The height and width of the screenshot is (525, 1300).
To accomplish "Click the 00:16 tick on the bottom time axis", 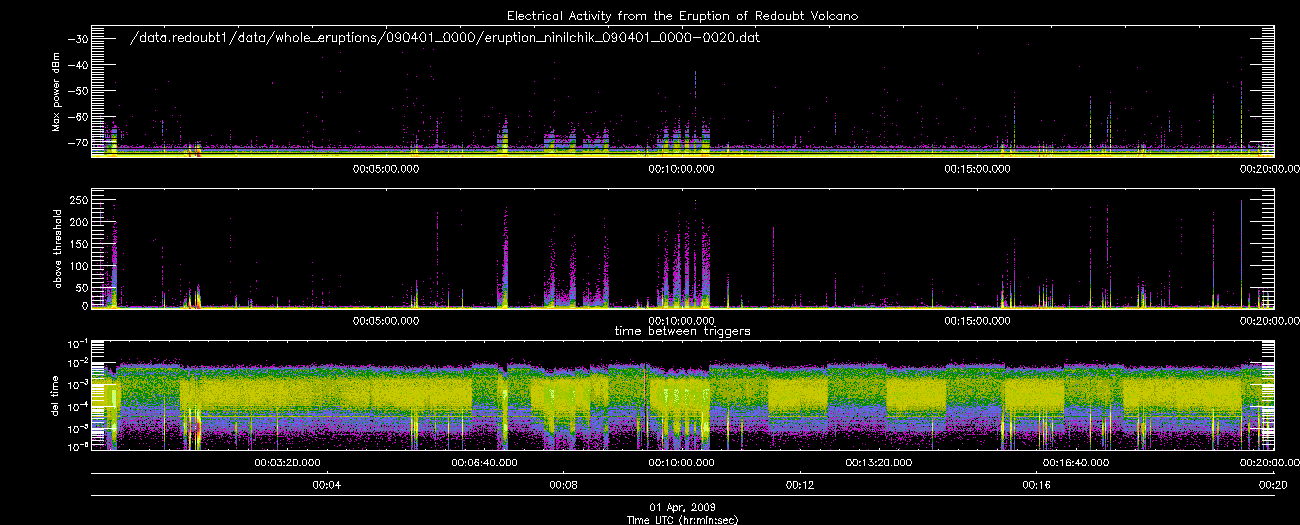I will click(1036, 485).
